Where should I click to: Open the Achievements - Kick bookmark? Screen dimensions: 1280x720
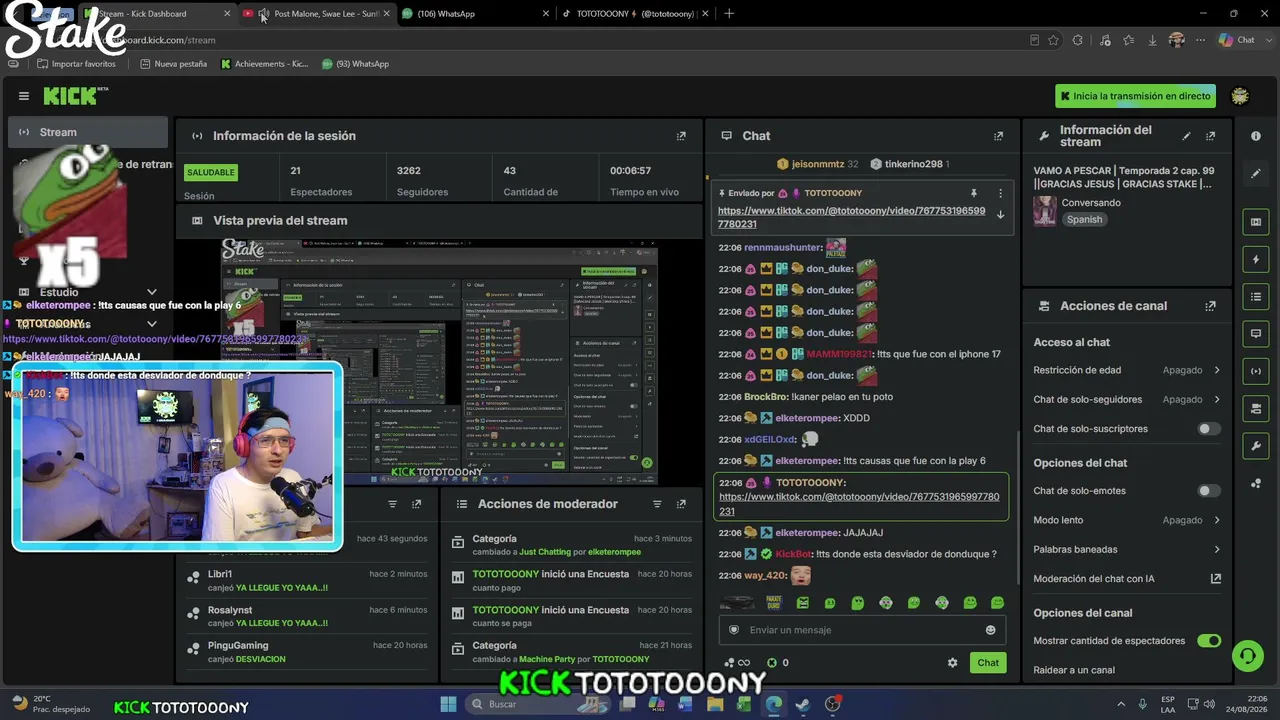tap(264, 64)
